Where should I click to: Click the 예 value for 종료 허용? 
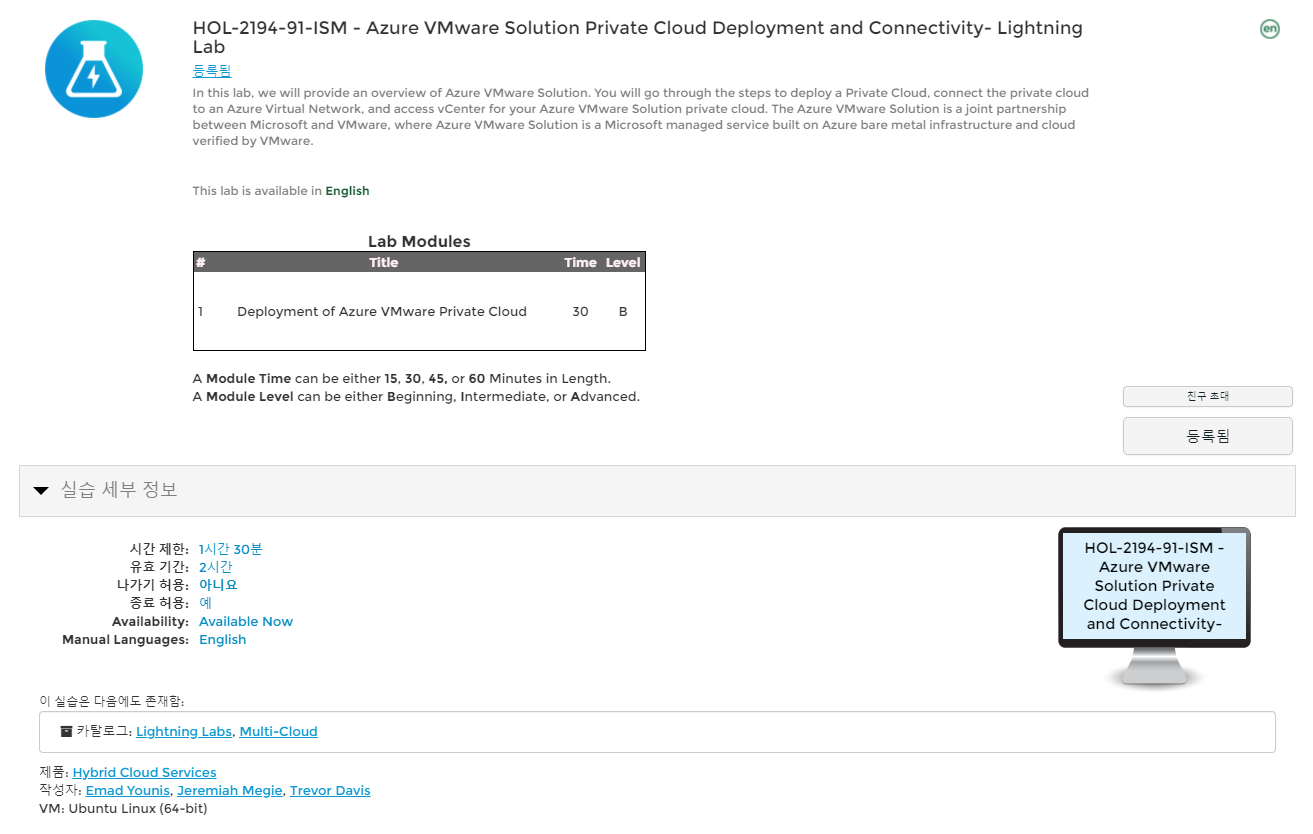[205, 603]
